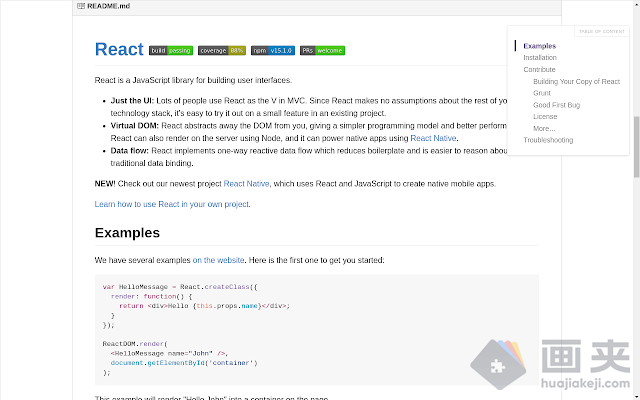Navigate to Grunt section in contents
The height and width of the screenshot is (400, 640).
[542, 93]
